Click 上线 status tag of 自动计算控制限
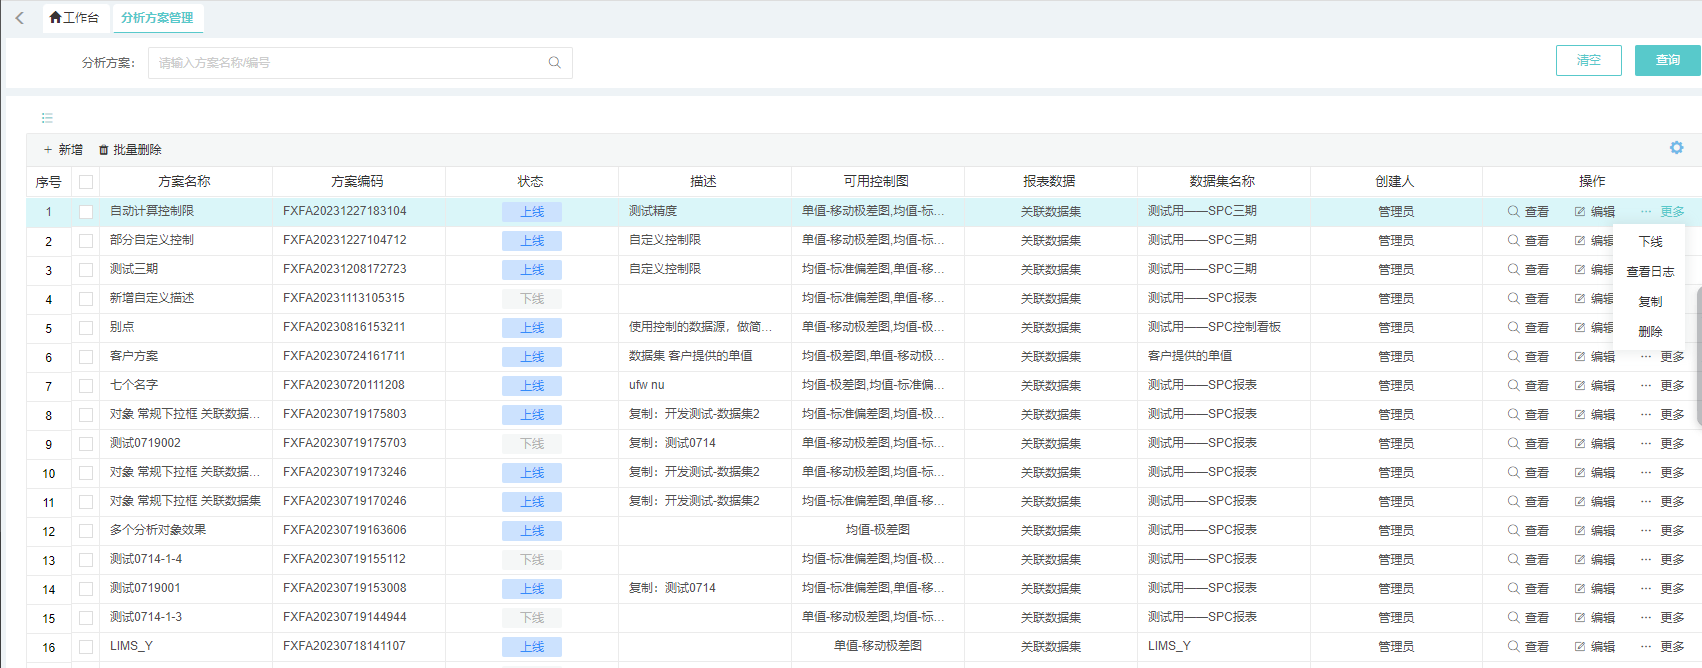 (x=532, y=212)
